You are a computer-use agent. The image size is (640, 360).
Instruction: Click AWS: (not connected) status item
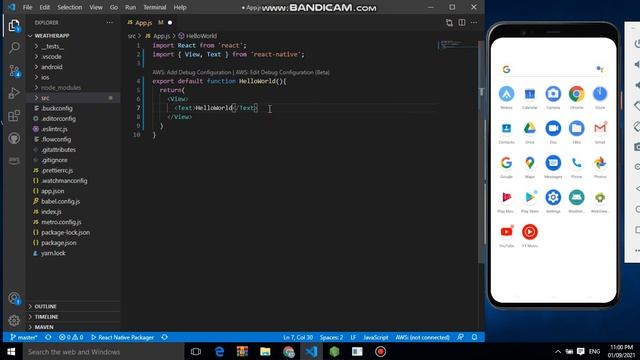(x=422, y=337)
